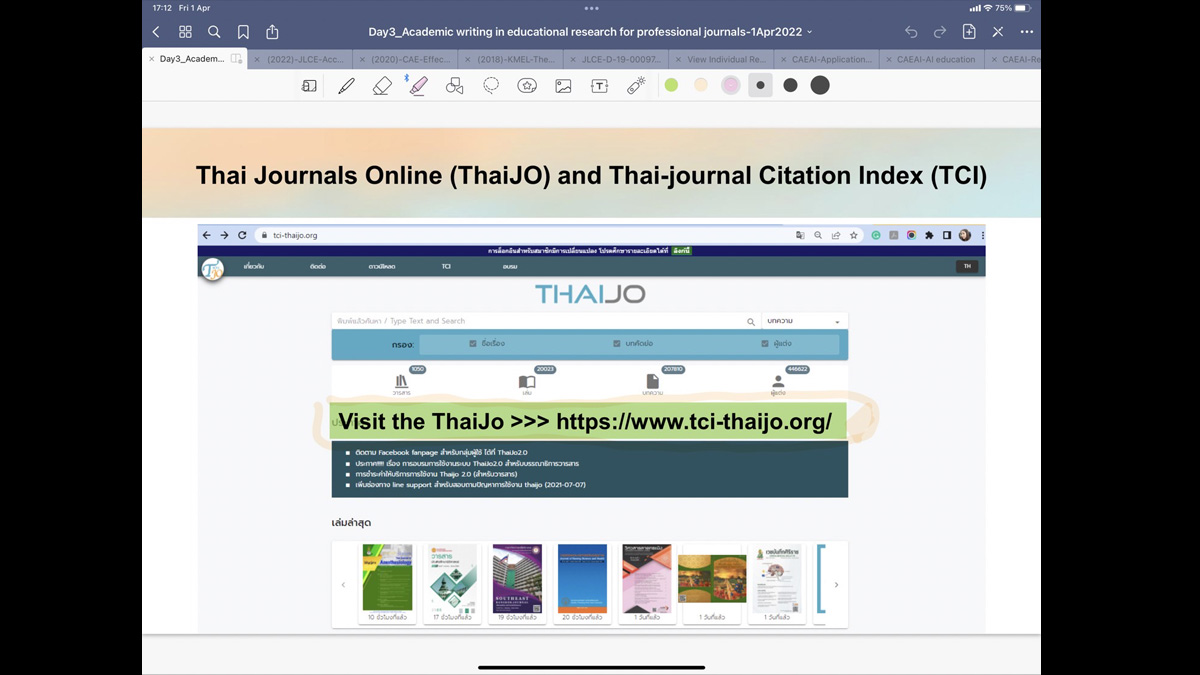Switch to the CAEAI-AI education tab
Image resolution: width=1200 pixels, height=675 pixels.
pyautogui.click(x=935, y=59)
